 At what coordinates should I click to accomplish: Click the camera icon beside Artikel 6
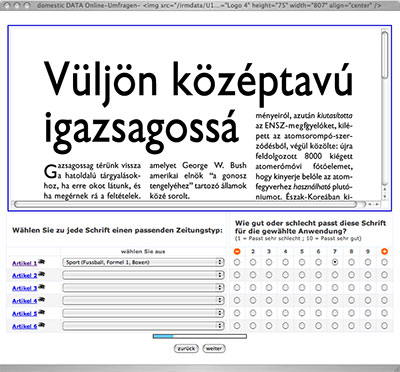pos(41,325)
